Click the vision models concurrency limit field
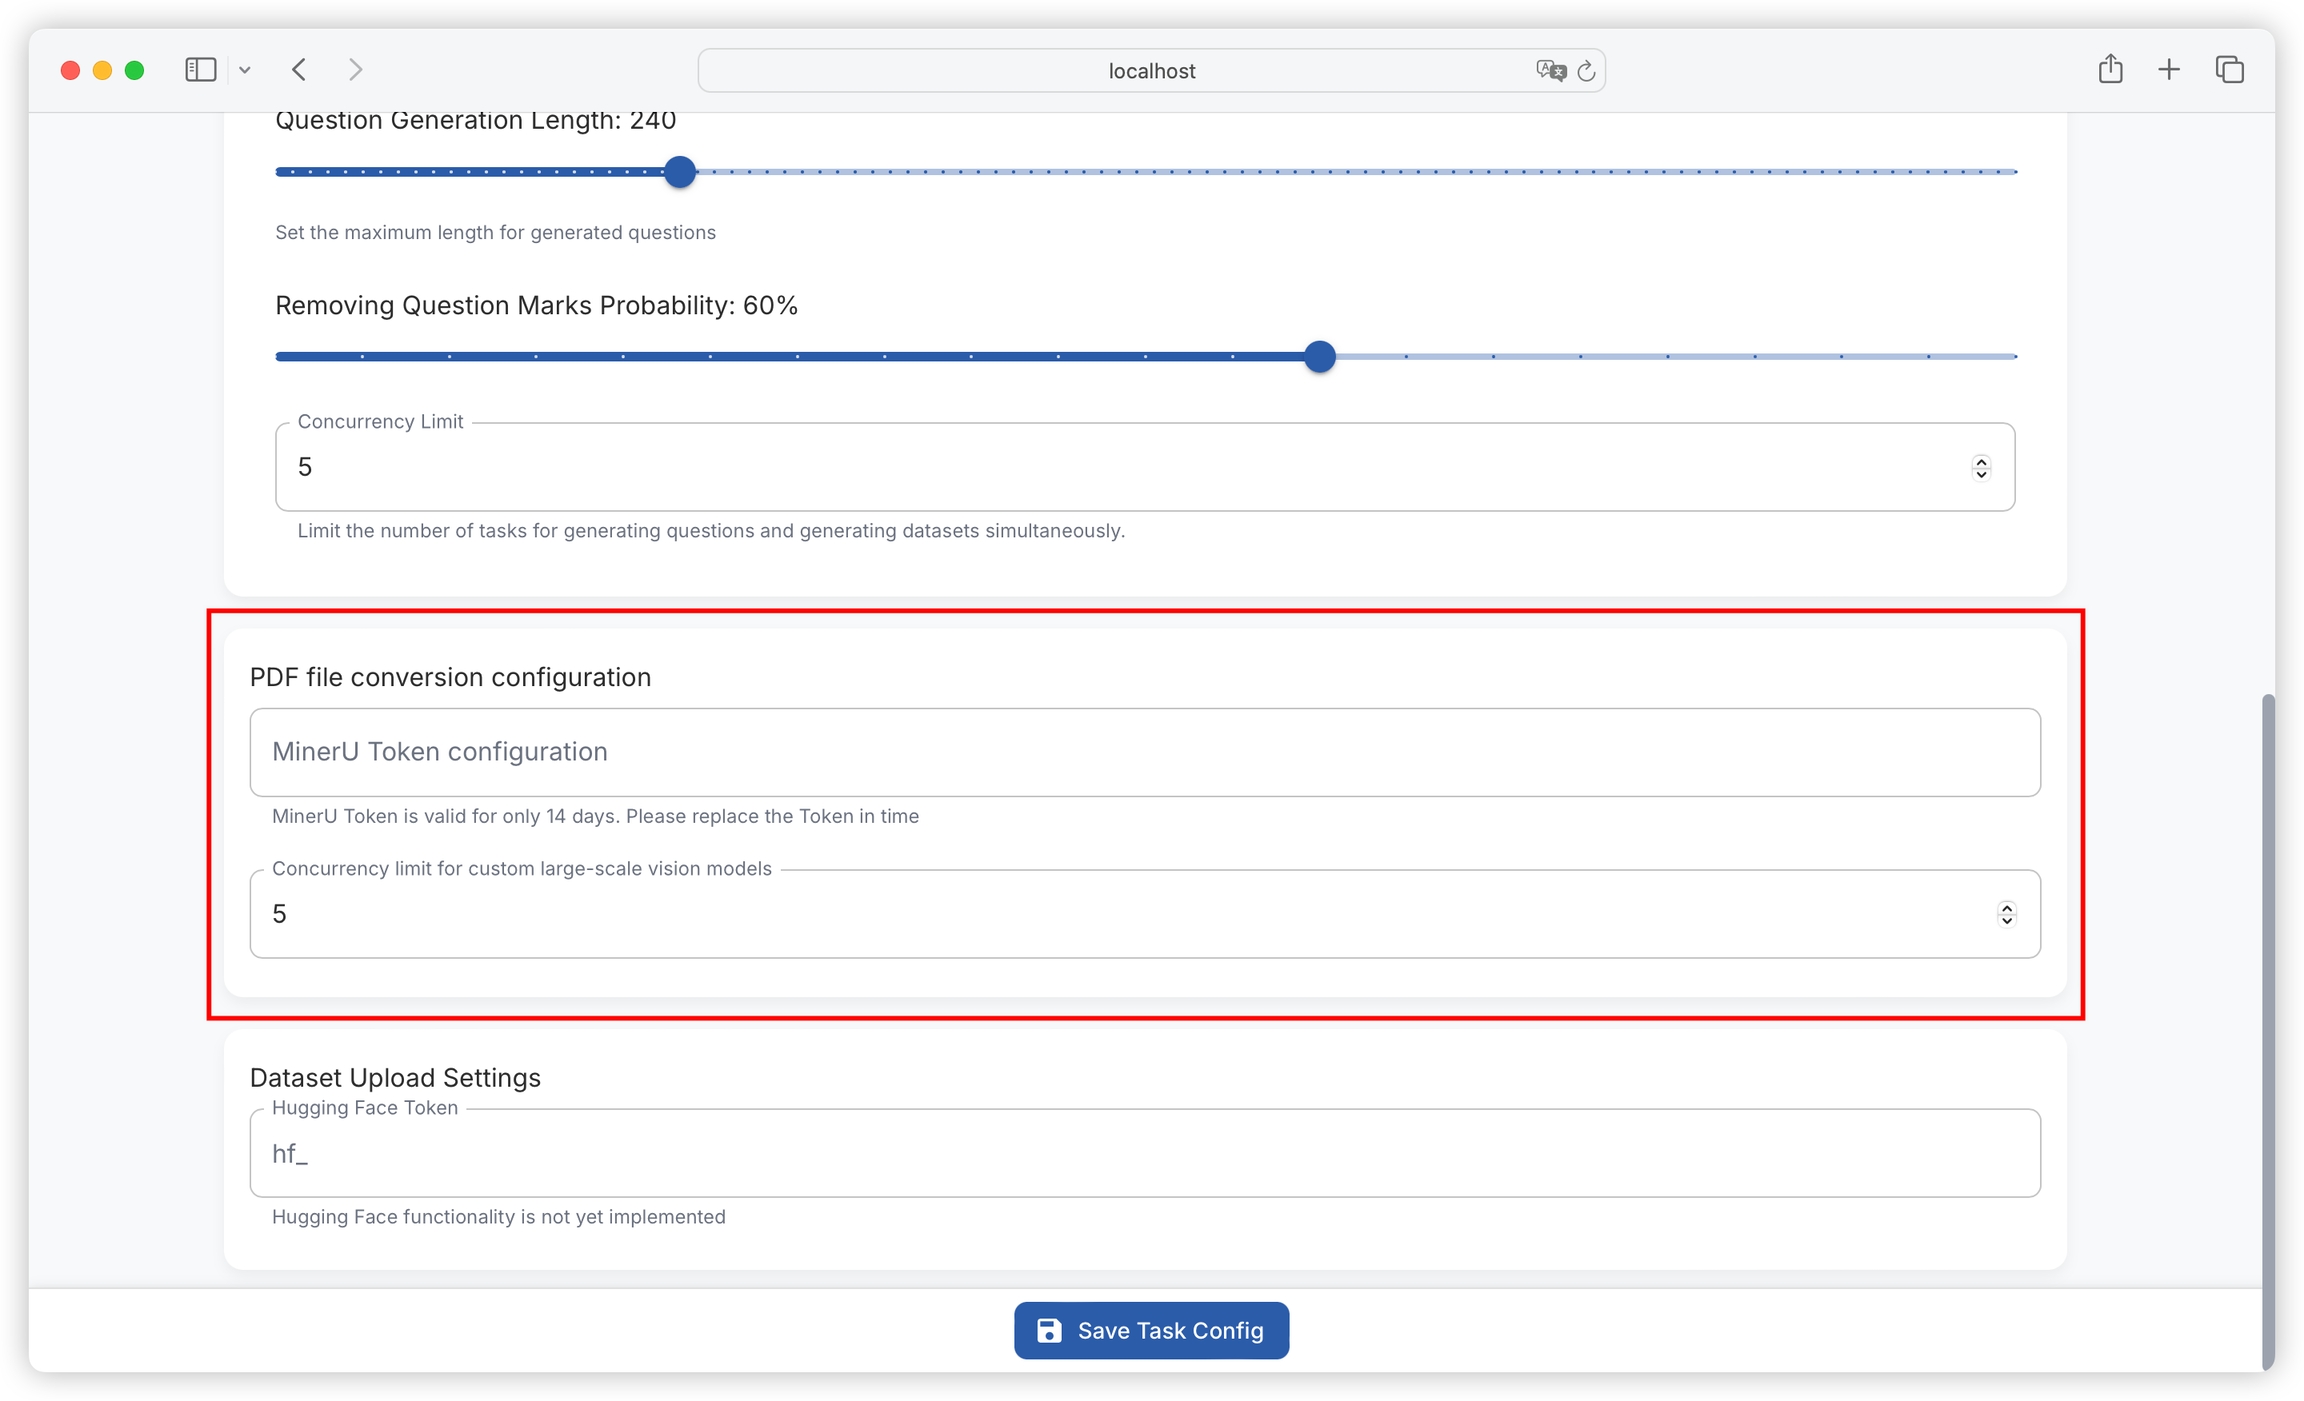Screen dimensions: 2304x1401 (x=1100, y=914)
